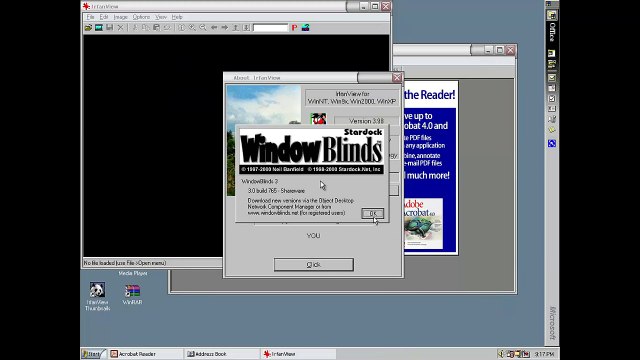The image size is (640, 360).
Task: Click the Zoom In magnifier icon
Action: pyautogui.click(x=192, y=28)
